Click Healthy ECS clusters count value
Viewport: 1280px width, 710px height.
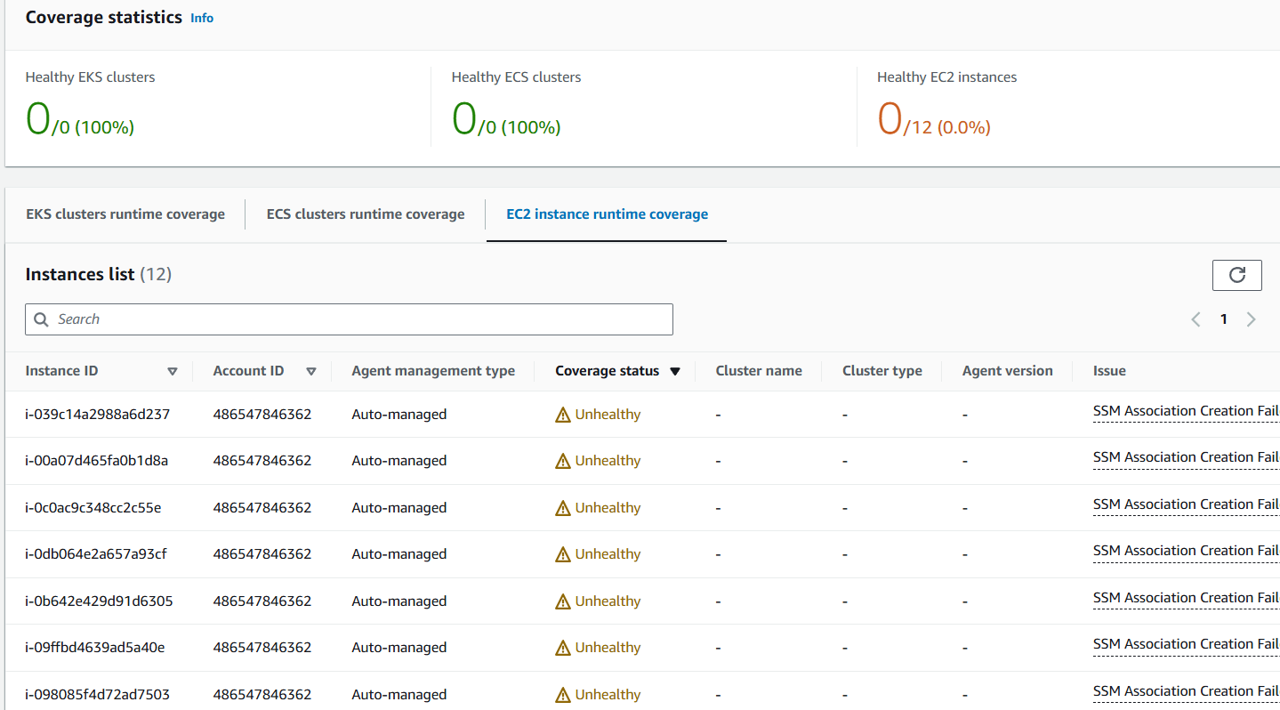pyautogui.click(x=506, y=120)
